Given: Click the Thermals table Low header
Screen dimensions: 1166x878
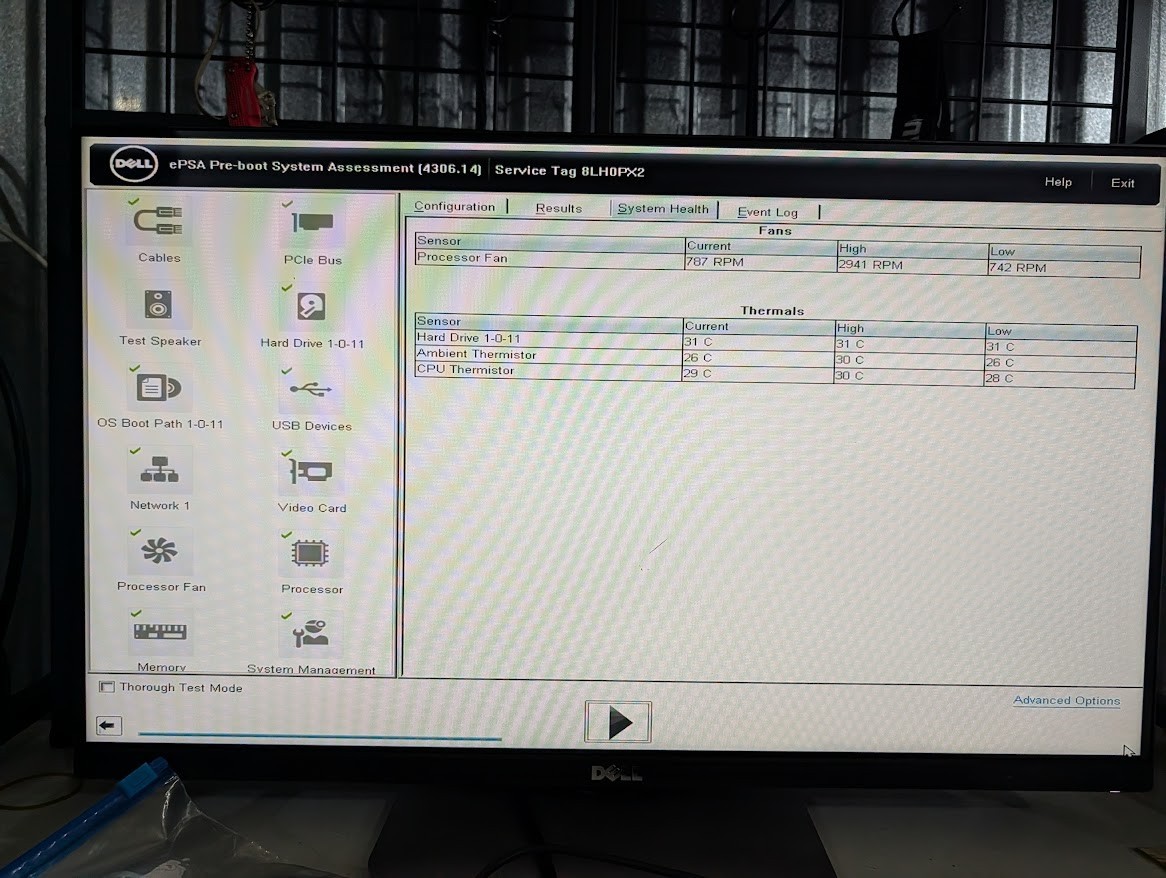Looking at the screenshot, I should 999,331.
